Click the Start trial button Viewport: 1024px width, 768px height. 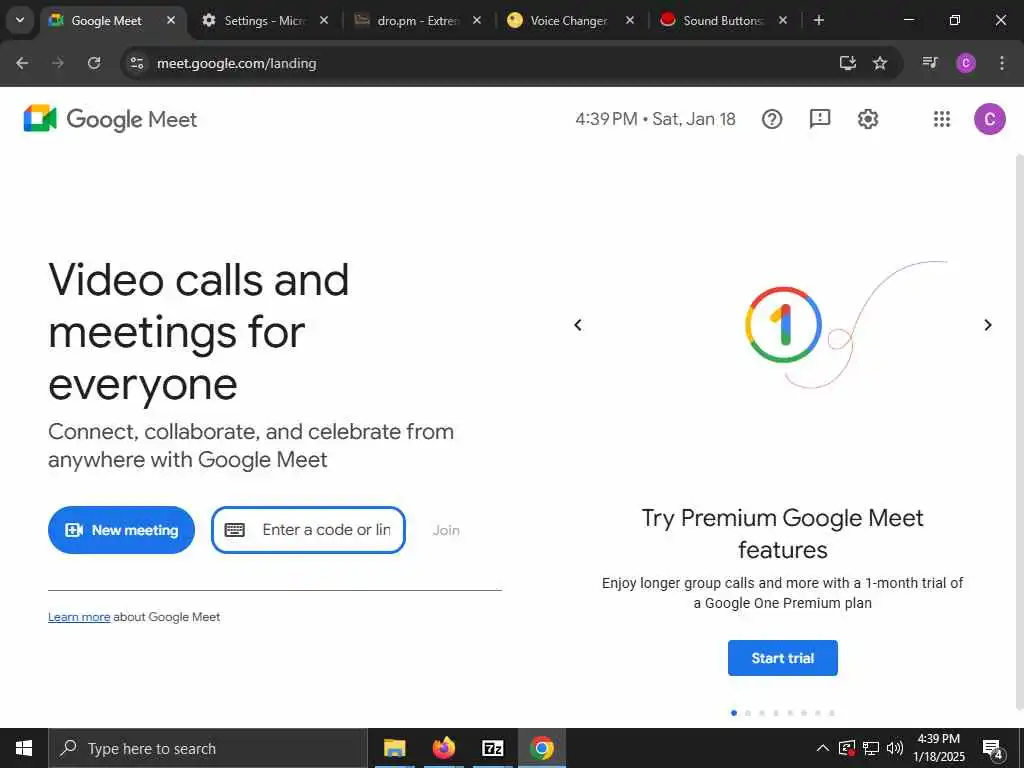pyautogui.click(x=782, y=658)
